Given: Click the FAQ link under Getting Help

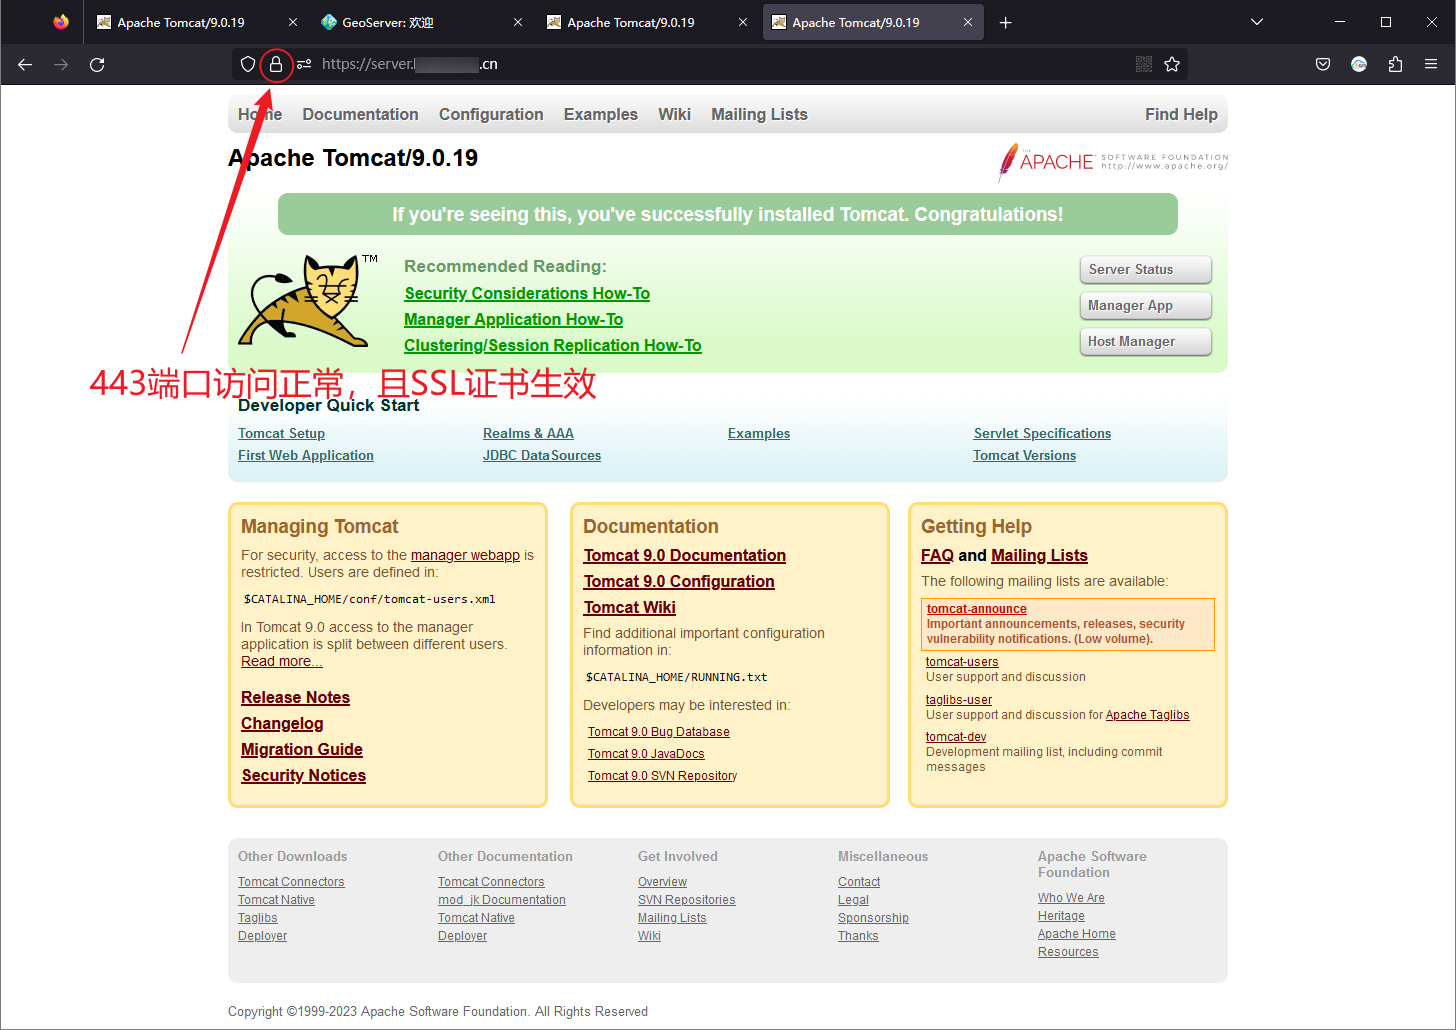Looking at the screenshot, I should pos(937,555).
